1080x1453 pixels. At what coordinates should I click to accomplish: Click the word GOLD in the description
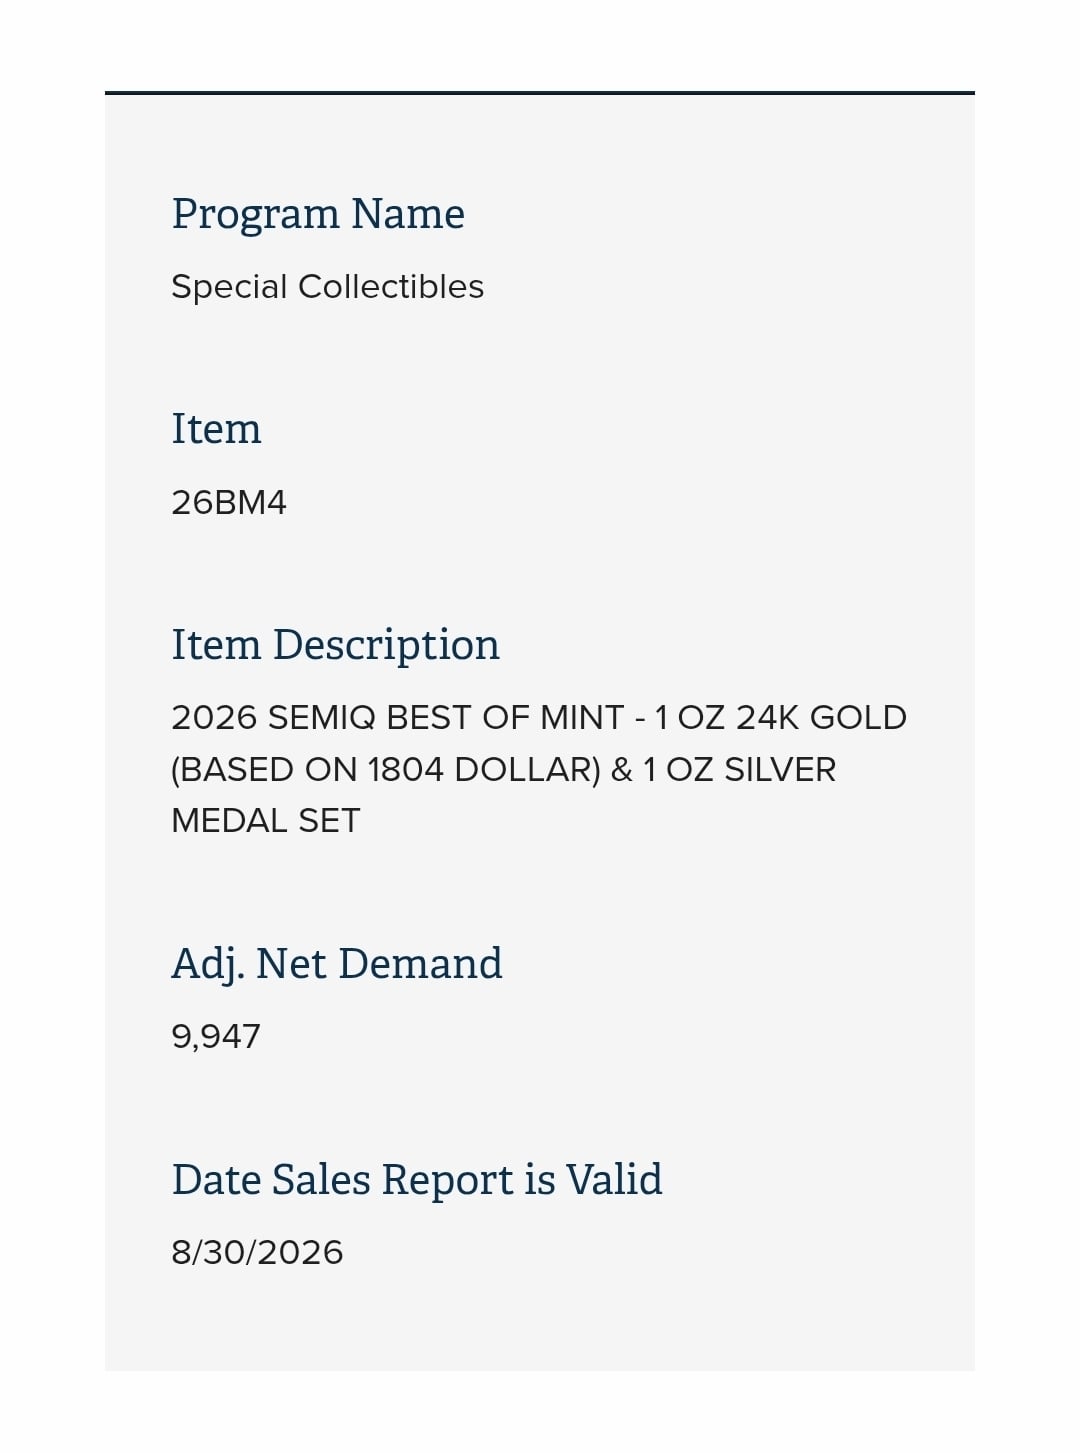(858, 718)
